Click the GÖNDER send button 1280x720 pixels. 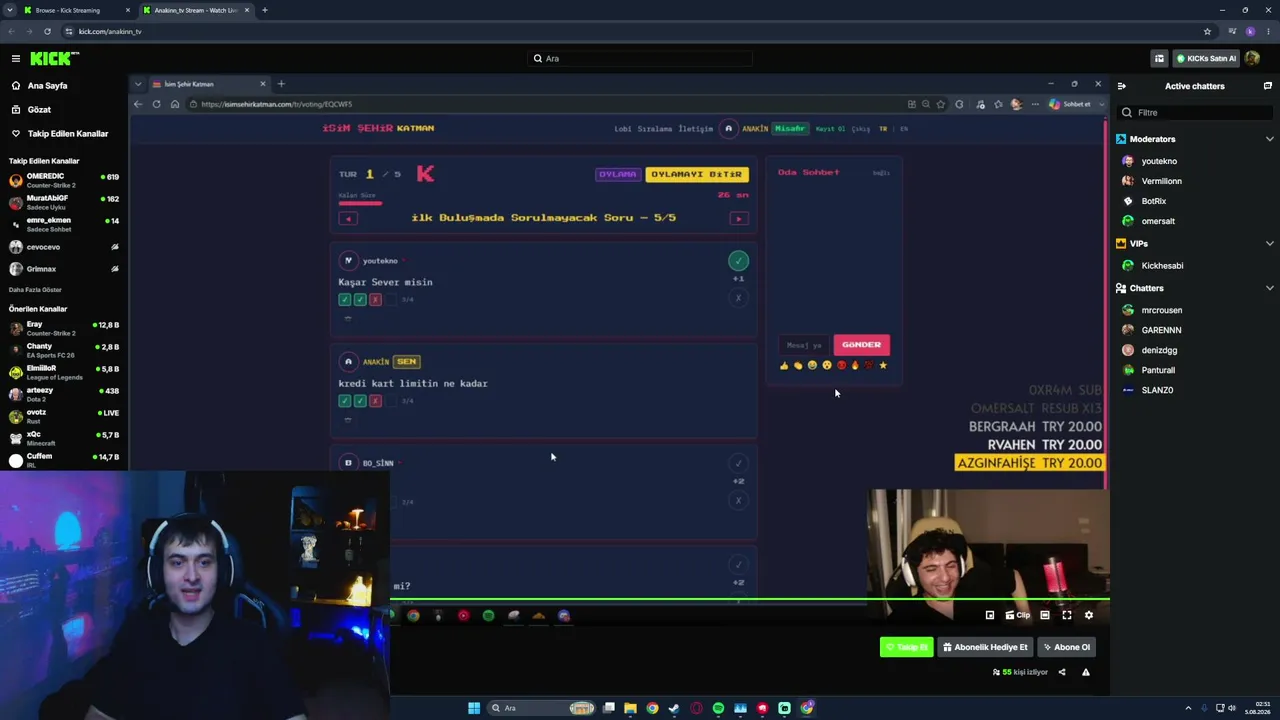pos(861,345)
